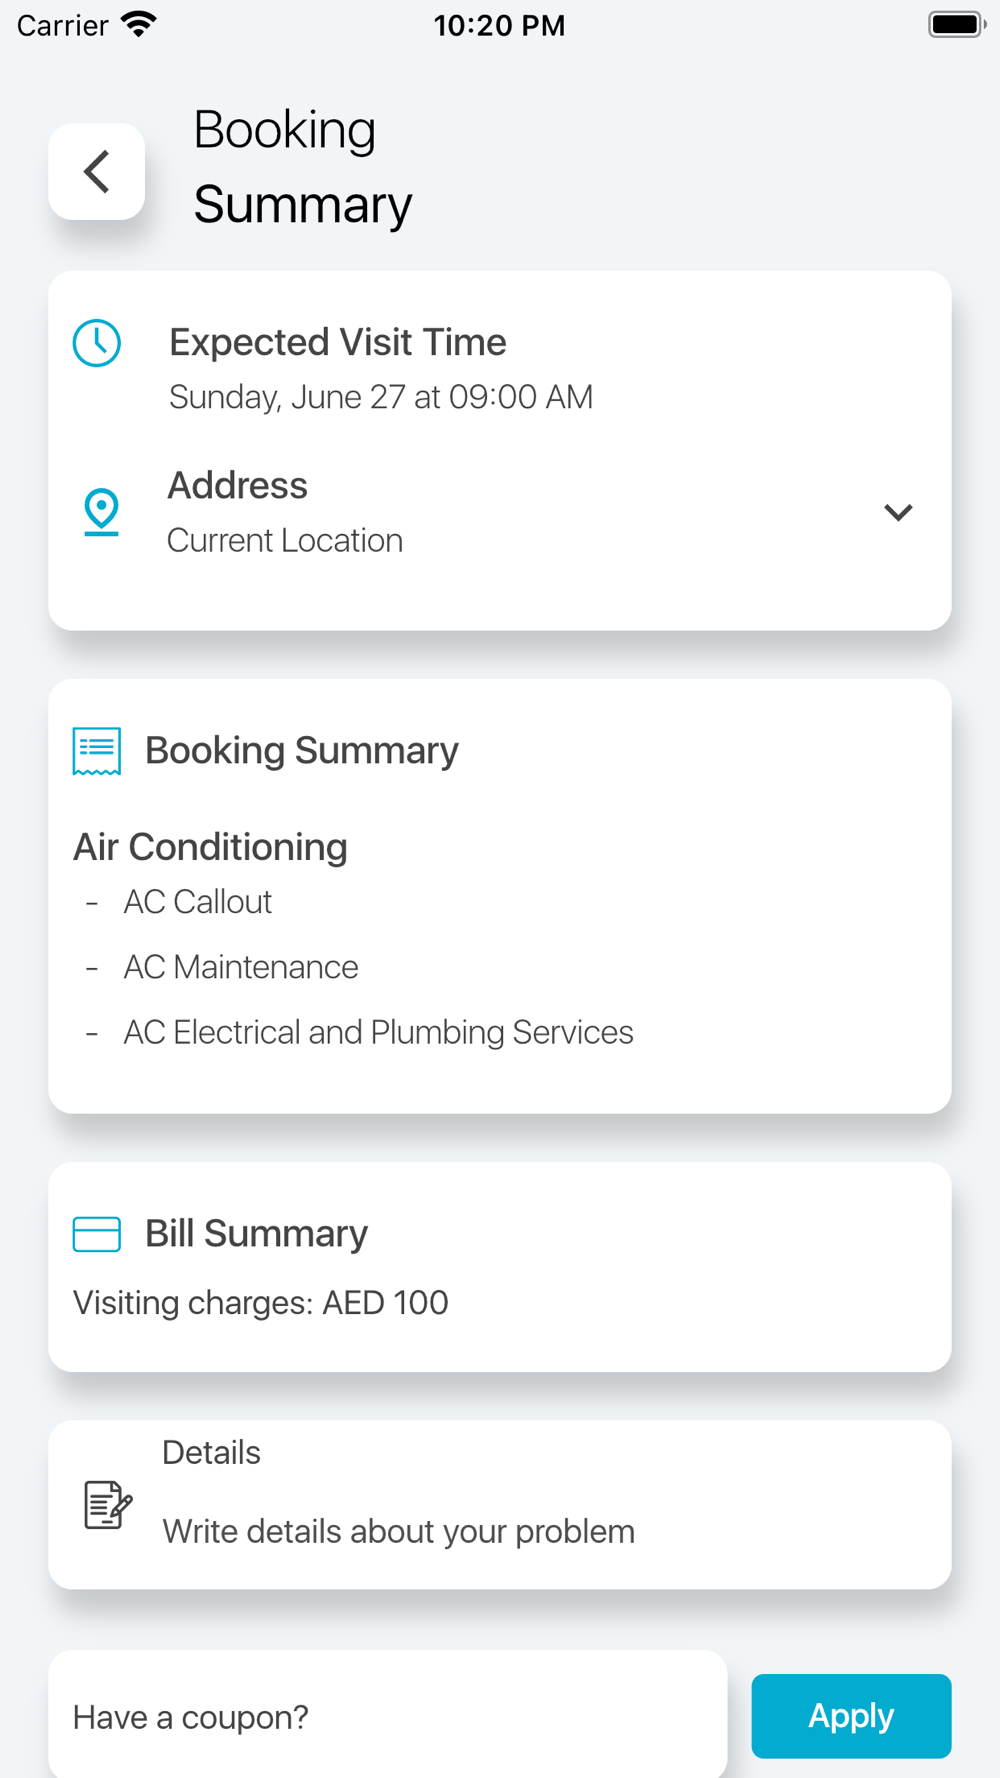Tap the clock icon beside Expected Visit Time

click(x=97, y=343)
